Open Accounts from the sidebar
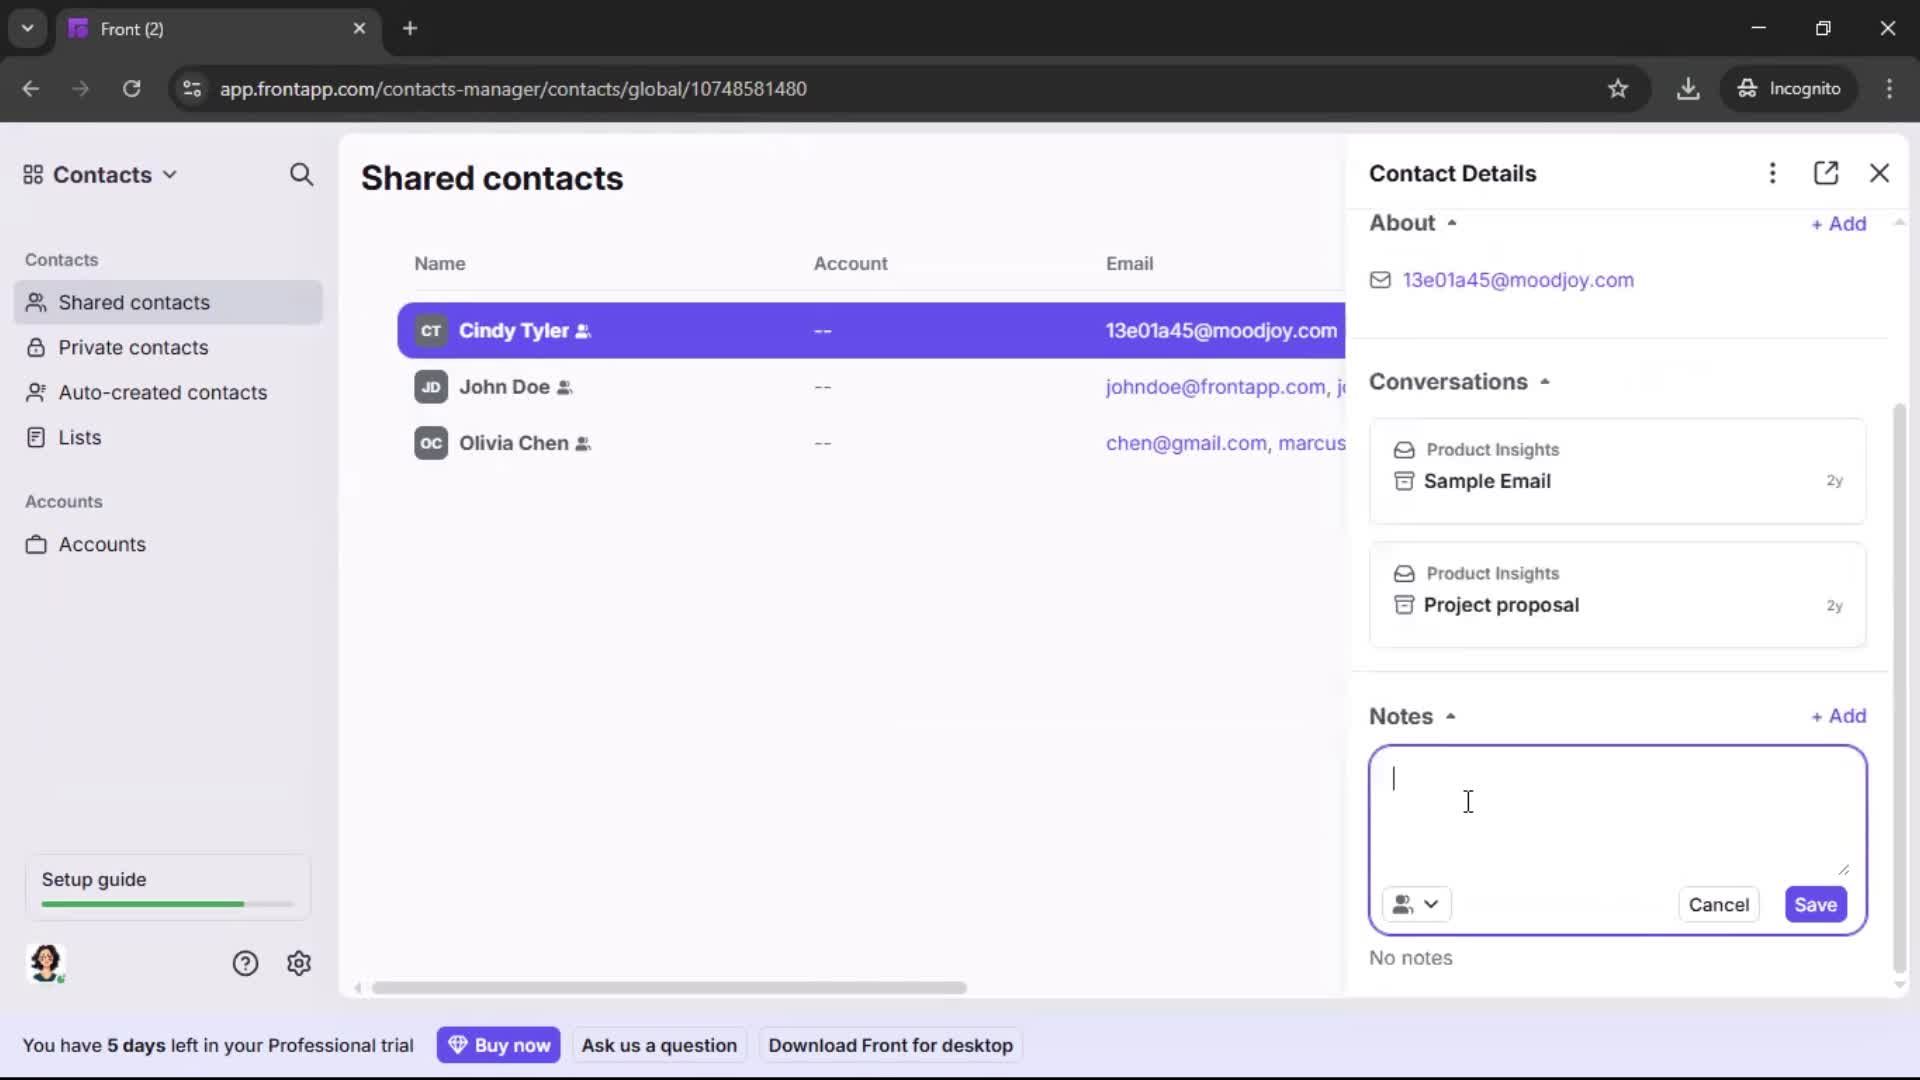The image size is (1920, 1080). click(x=101, y=545)
